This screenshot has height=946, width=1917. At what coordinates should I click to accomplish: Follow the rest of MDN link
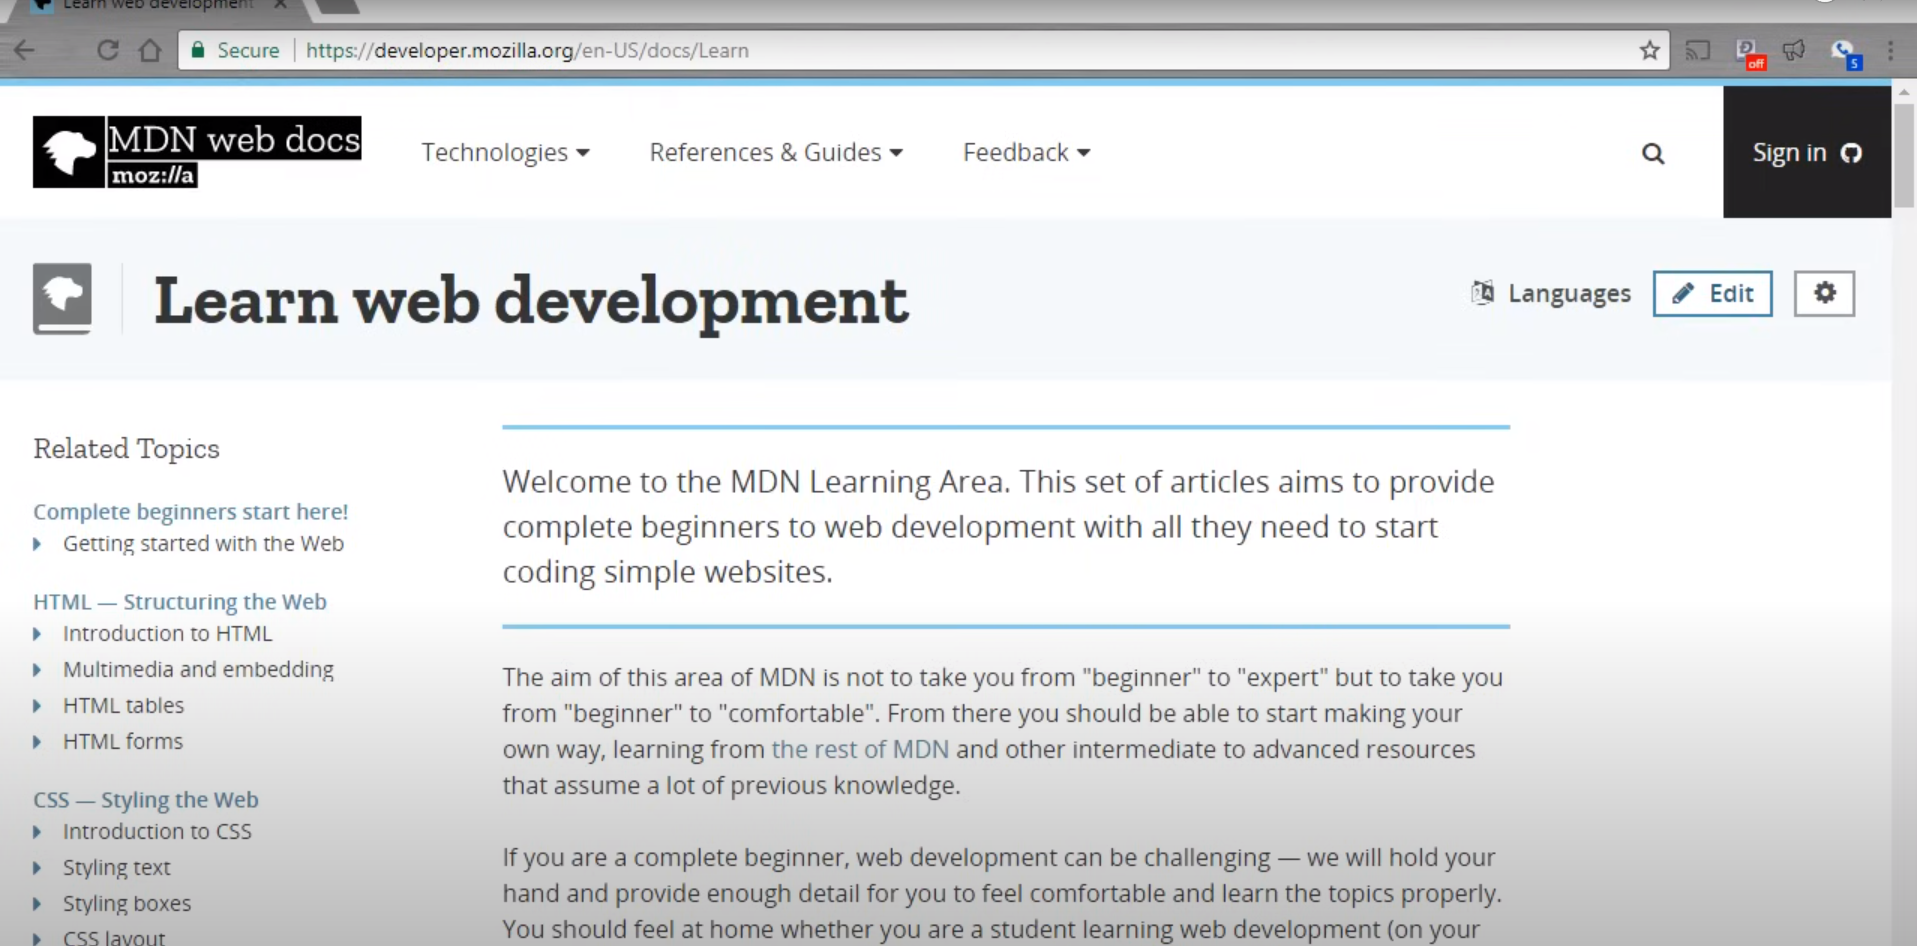tap(860, 749)
